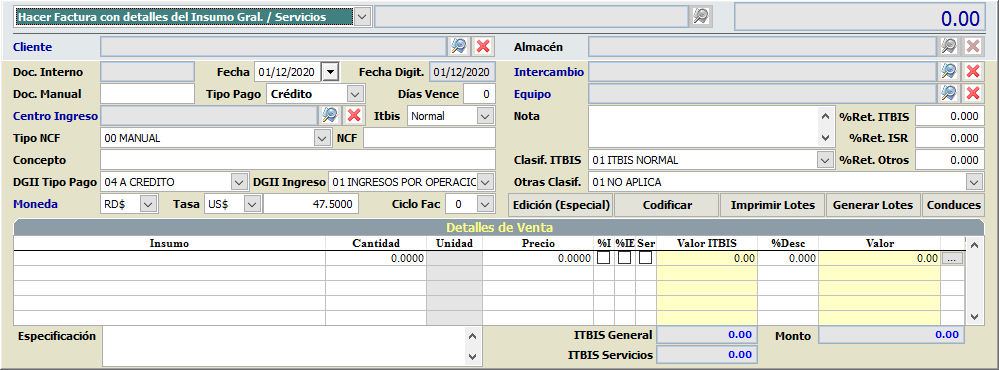Viewport: 999px width, 370px height.
Task: Search Almacén with the magnifier icon
Action: point(949,46)
